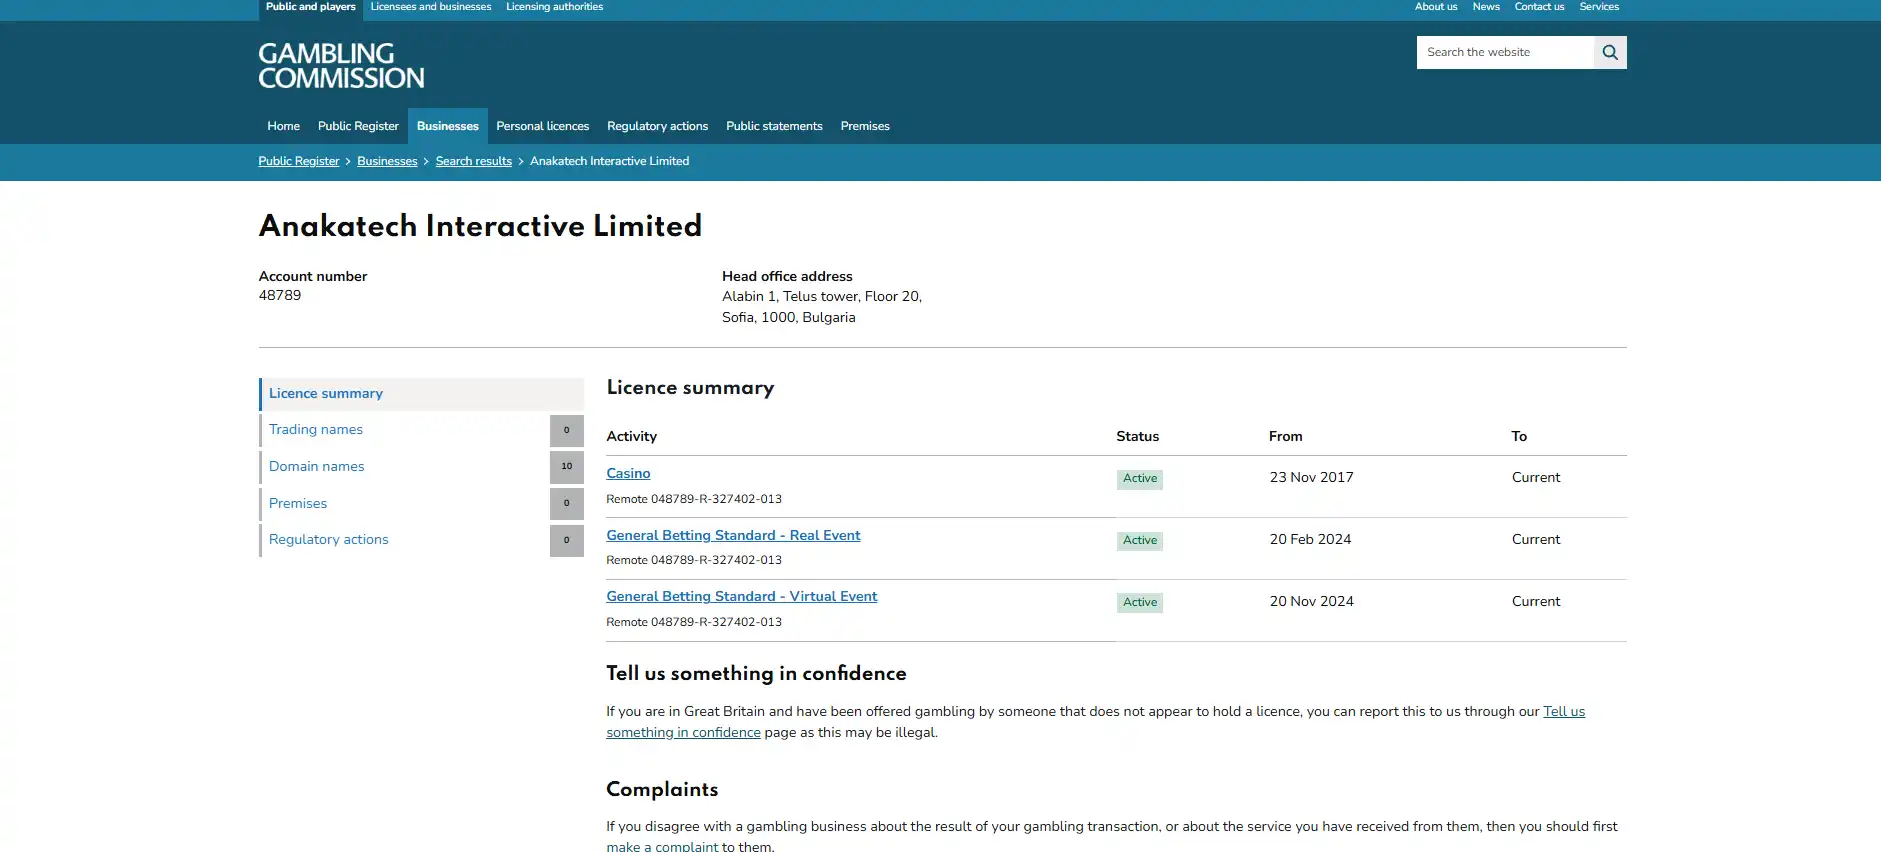Open Licensees and businesses section

point(431,7)
